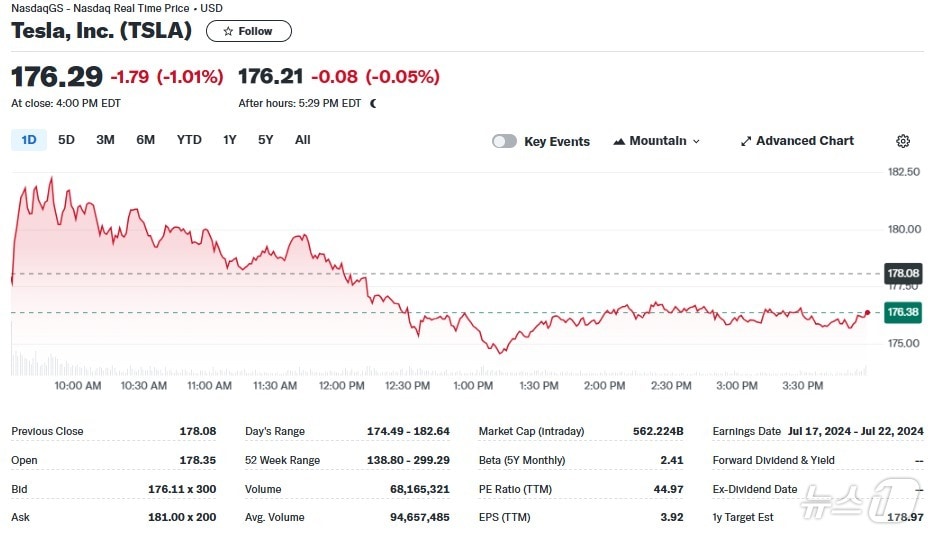This screenshot has width=930, height=535.
Task: Click the star icon in Follow button
Action: [x=228, y=31]
